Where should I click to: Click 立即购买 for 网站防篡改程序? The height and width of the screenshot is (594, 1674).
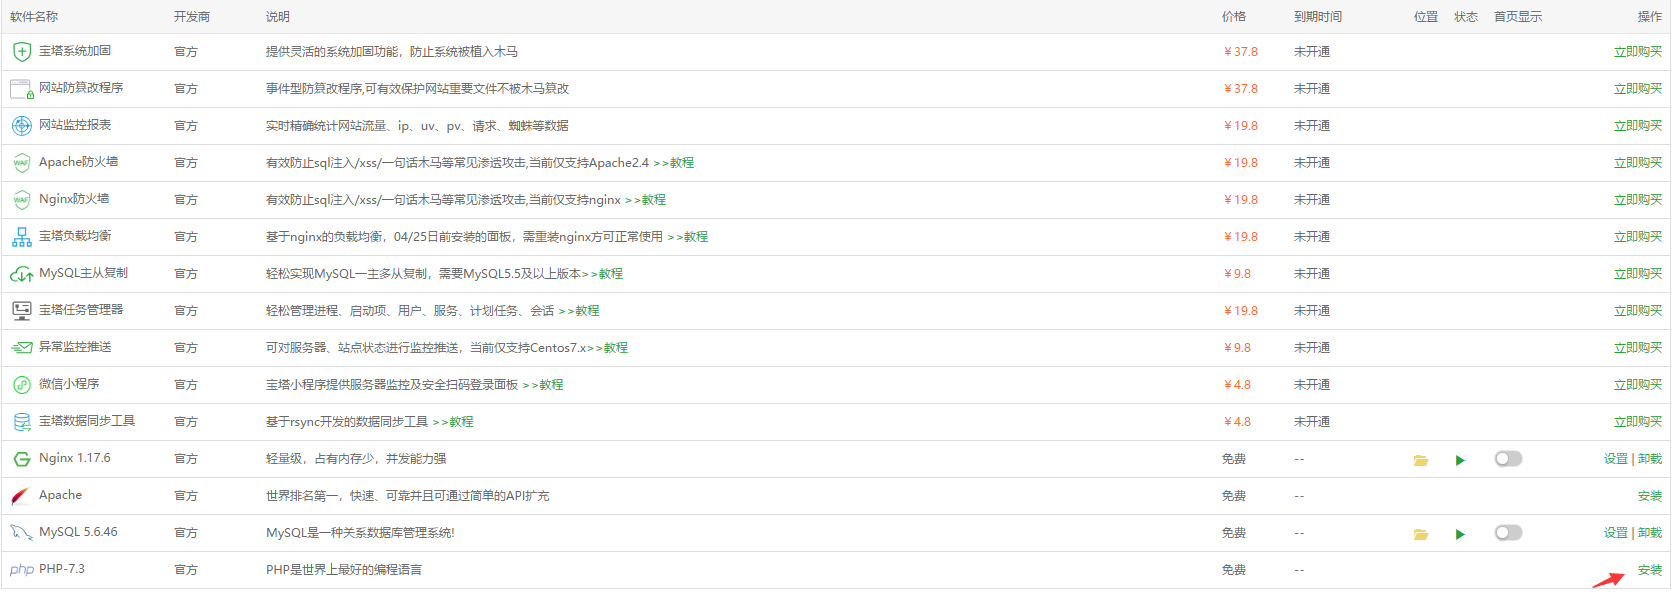click(1638, 89)
